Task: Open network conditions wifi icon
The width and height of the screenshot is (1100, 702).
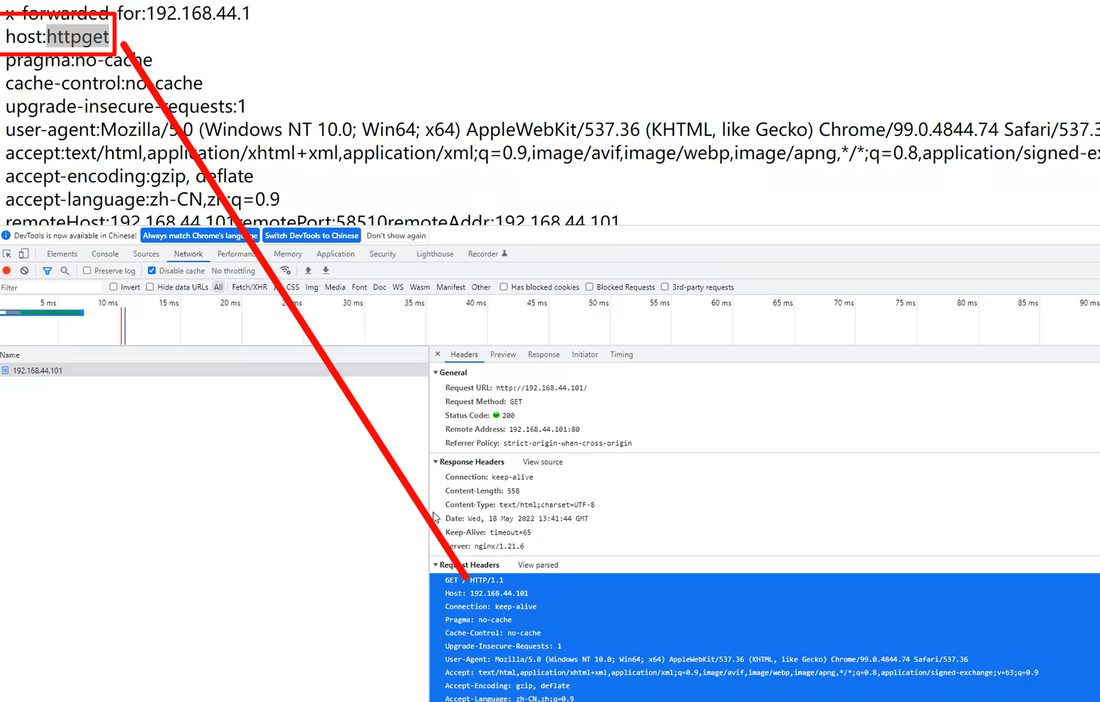Action: [x=285, y=271]
